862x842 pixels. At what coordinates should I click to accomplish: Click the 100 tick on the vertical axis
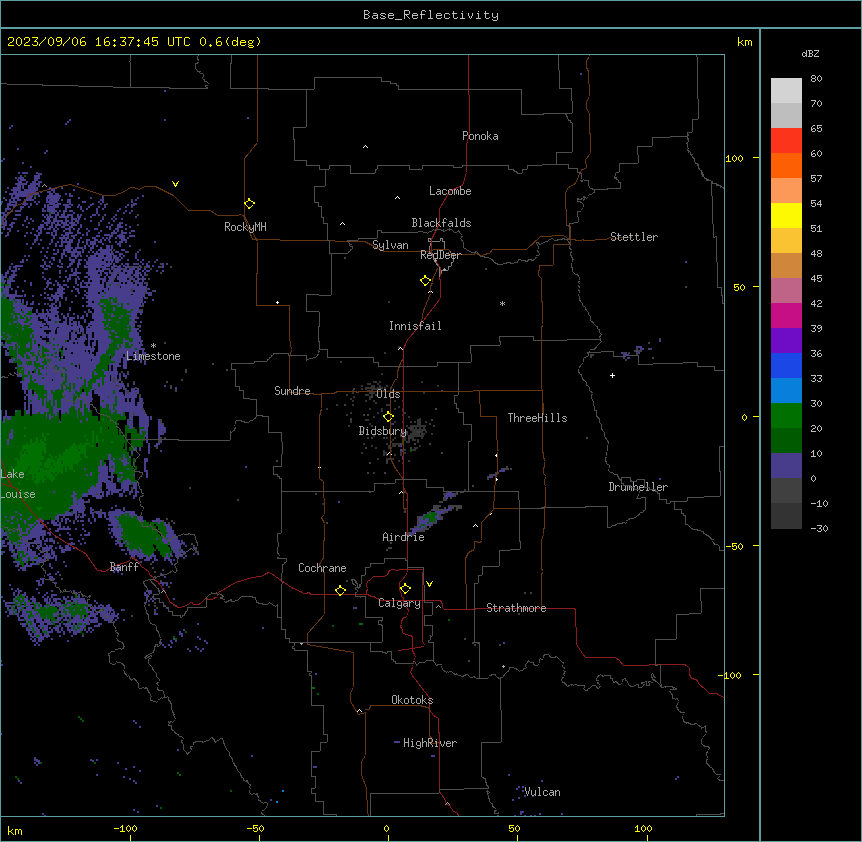734,158
